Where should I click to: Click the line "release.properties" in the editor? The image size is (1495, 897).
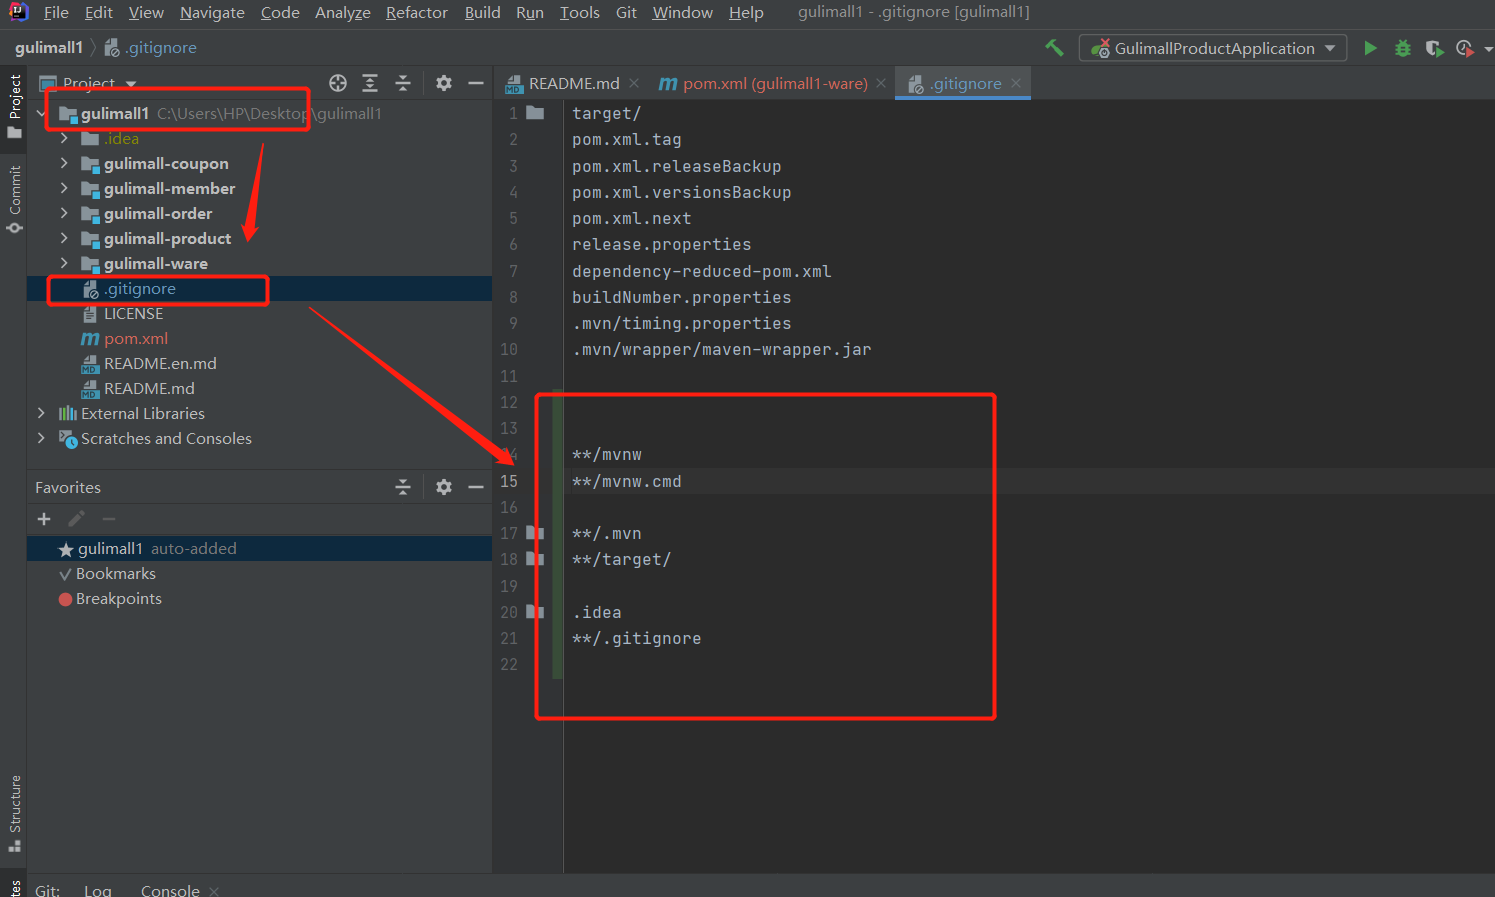pos(662,244)
